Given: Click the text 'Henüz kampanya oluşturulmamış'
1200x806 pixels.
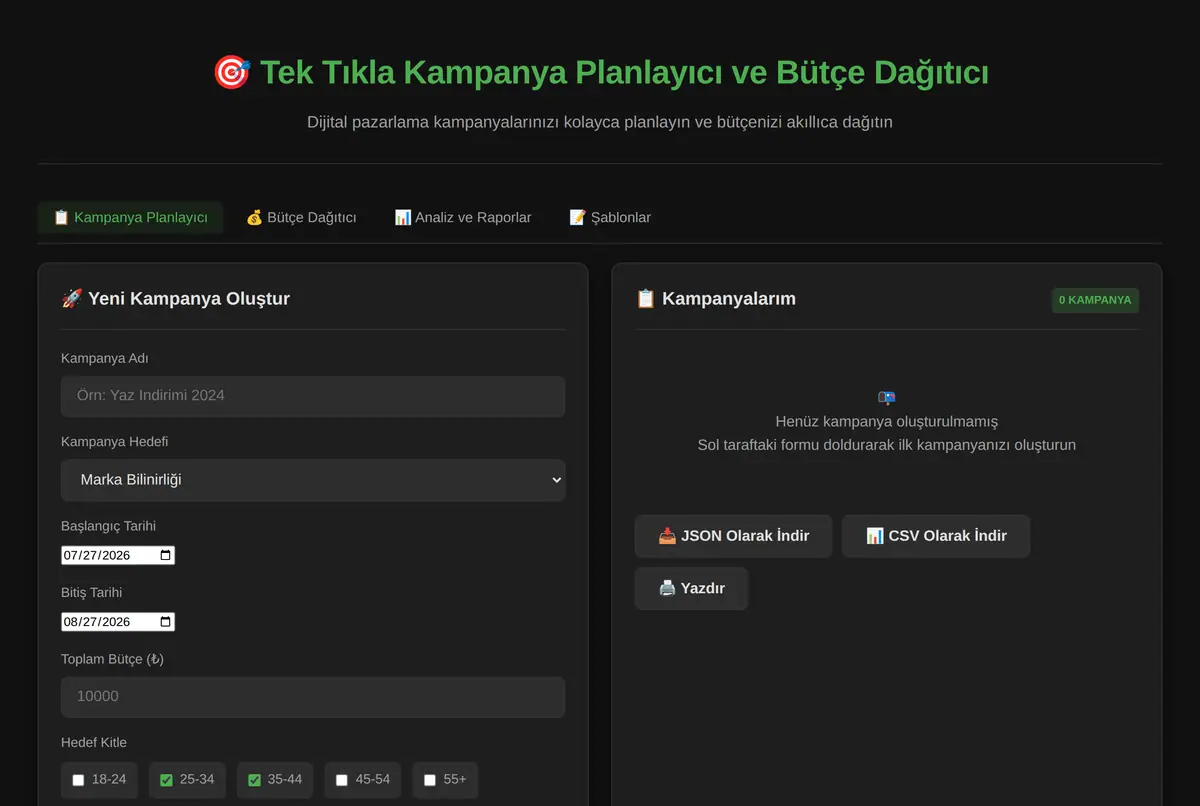Looking at the screenshot, I should pyautogui.click(x=887, y=421).
